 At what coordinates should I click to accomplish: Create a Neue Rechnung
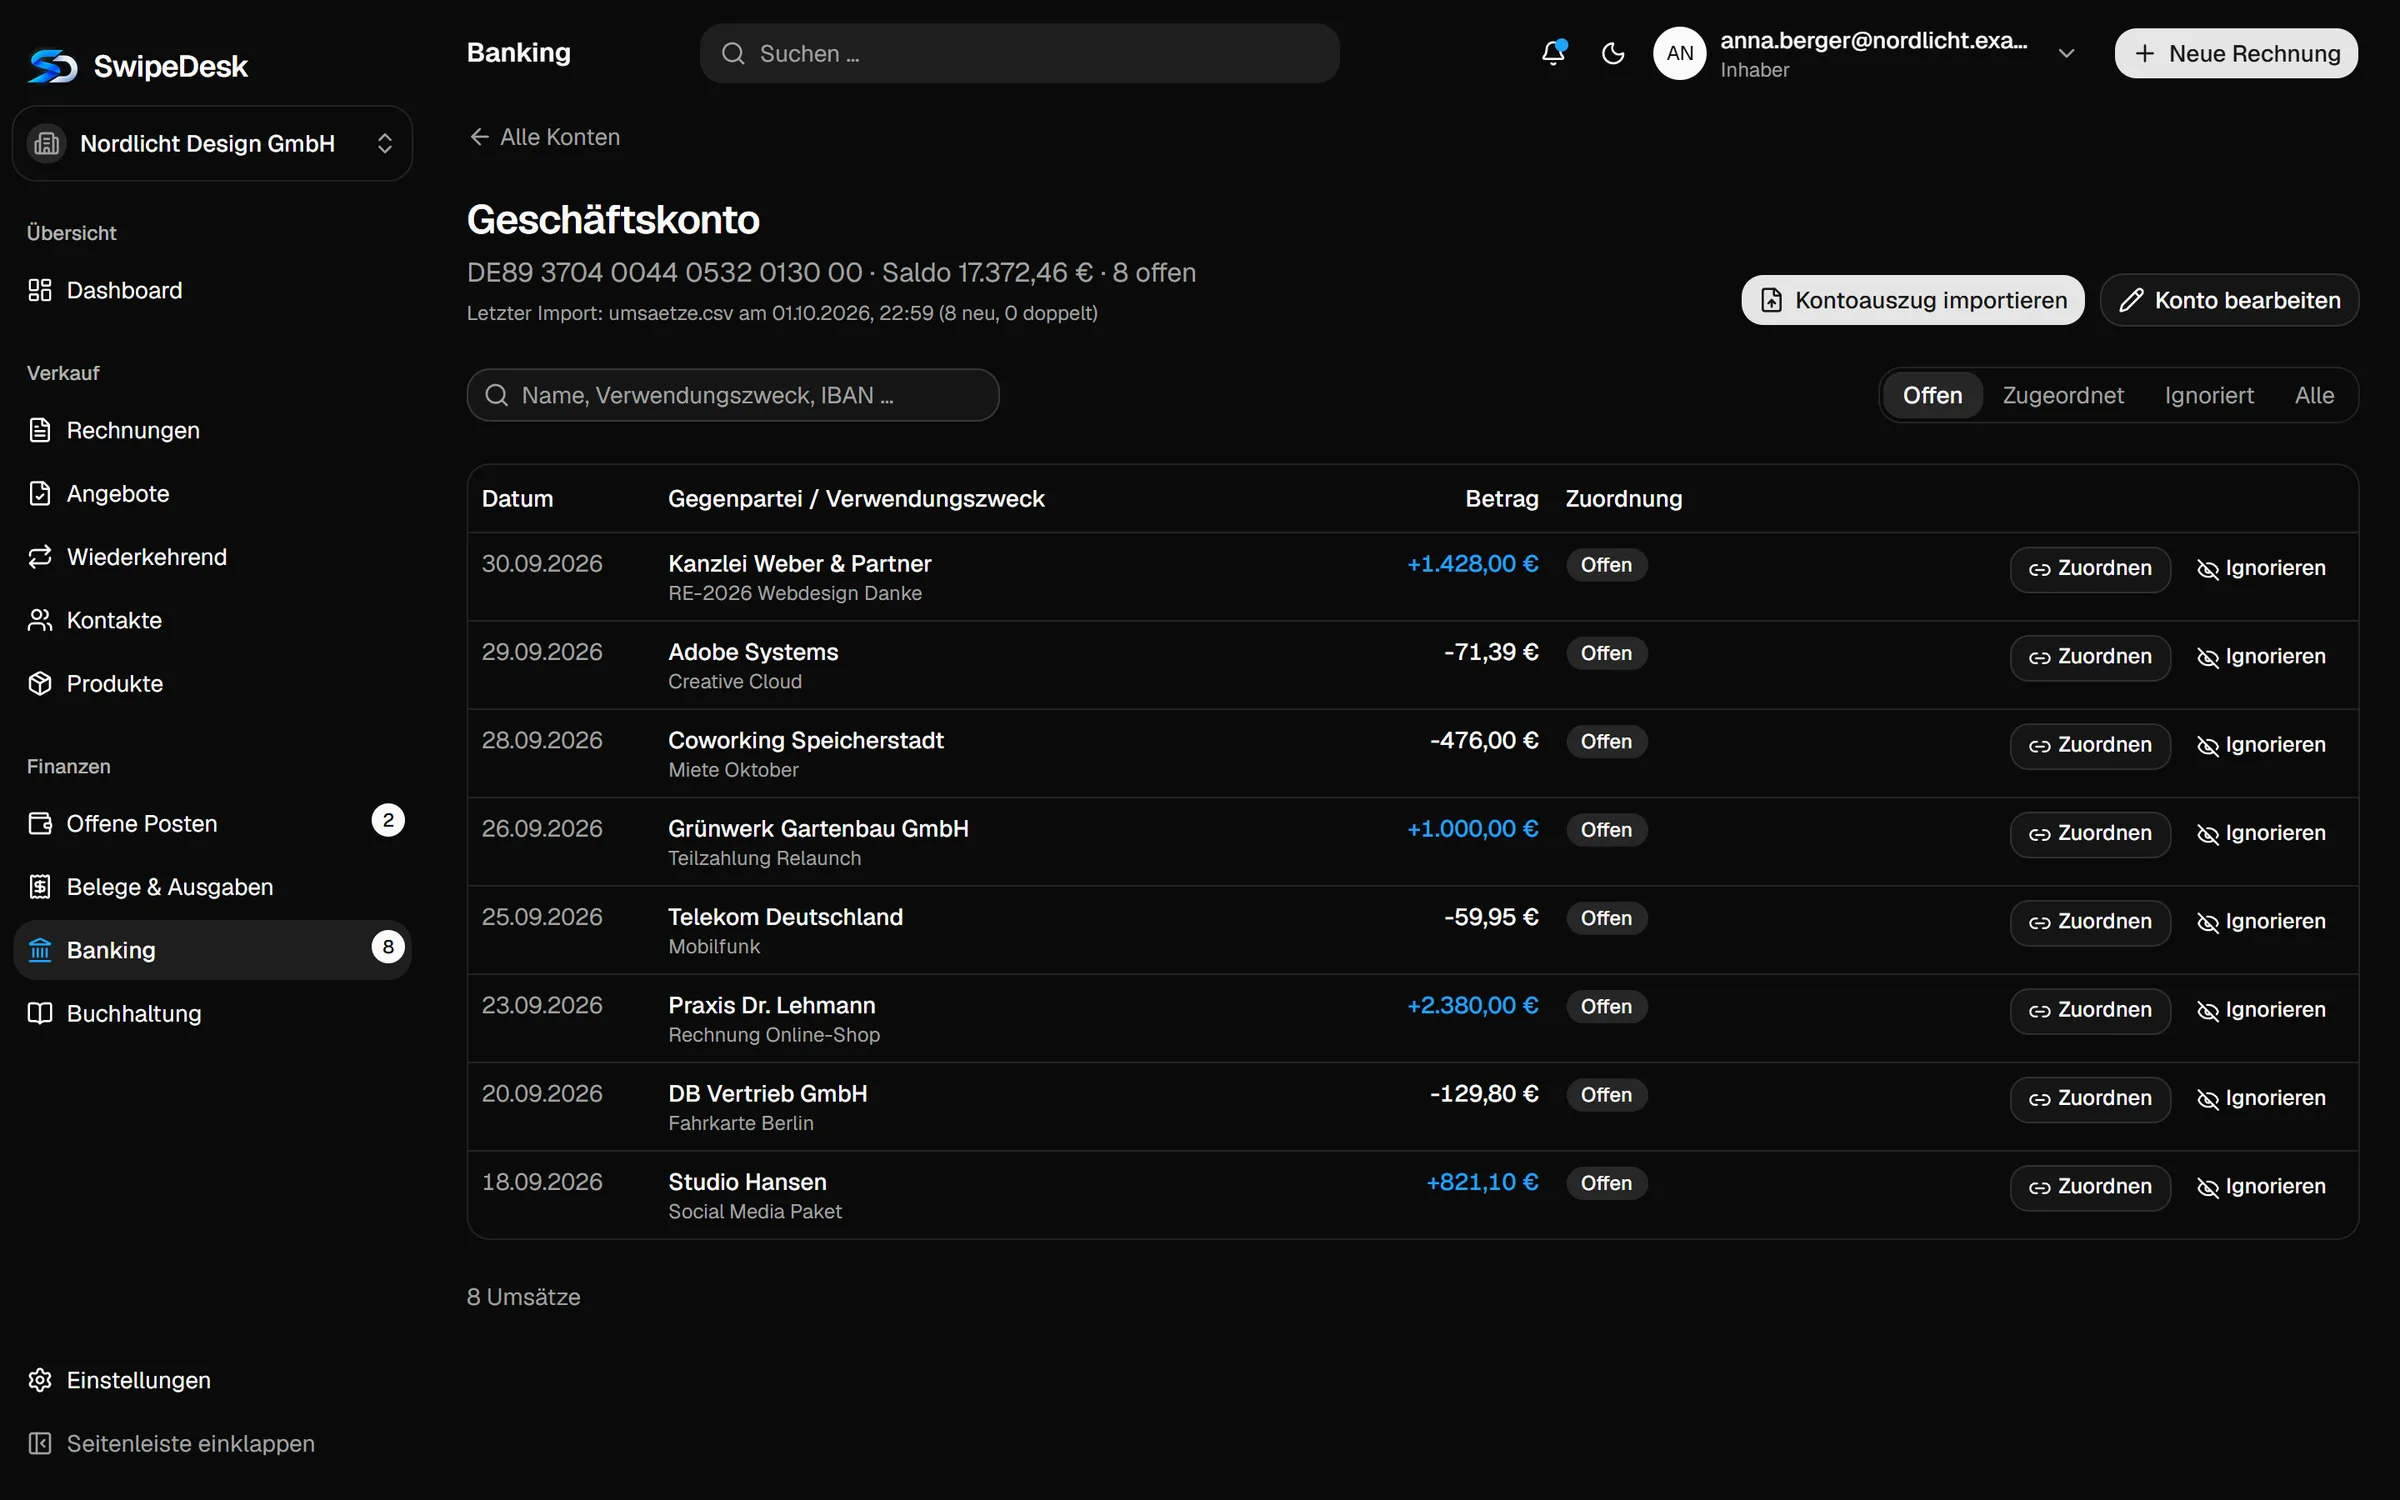[x=2236, y=53]
